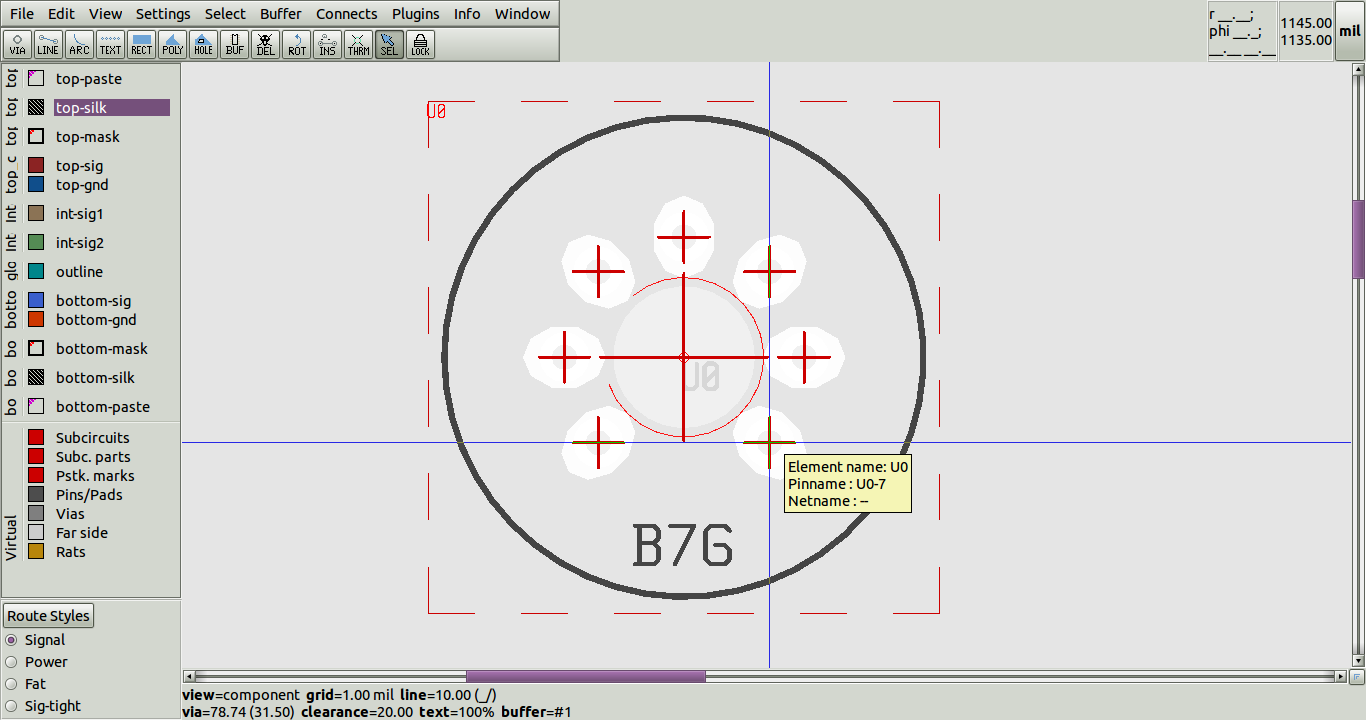The height and width of the screenshot is (720, 1366).
Task: Toggle visibility of top-paste layer
Action: point(36,79)
